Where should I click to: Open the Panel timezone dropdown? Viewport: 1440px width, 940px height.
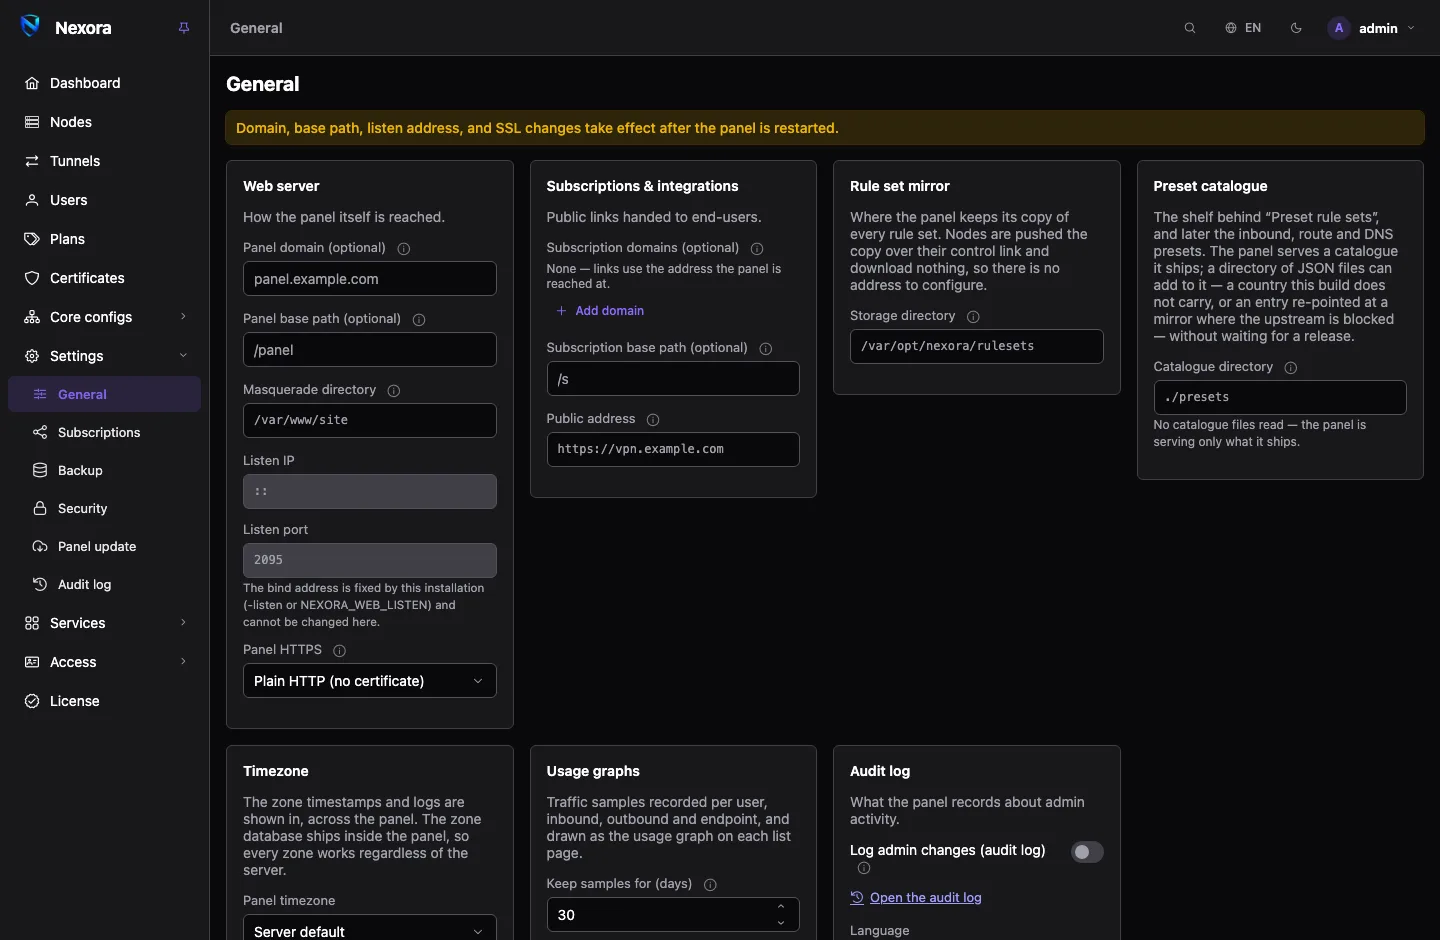(370, 929)
